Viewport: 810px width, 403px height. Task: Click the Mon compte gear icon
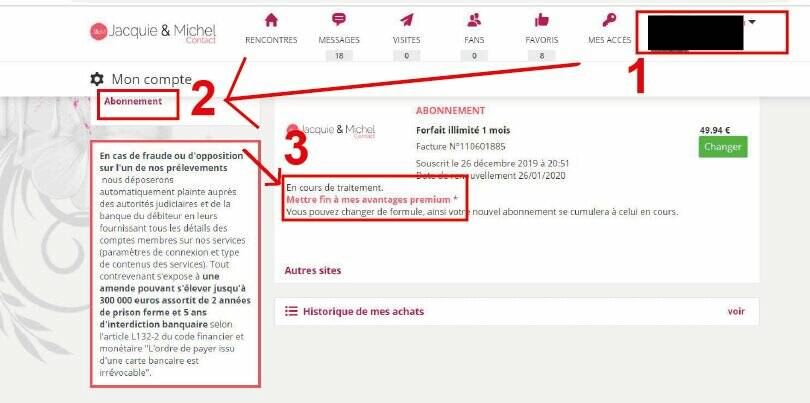click(97, 79)
